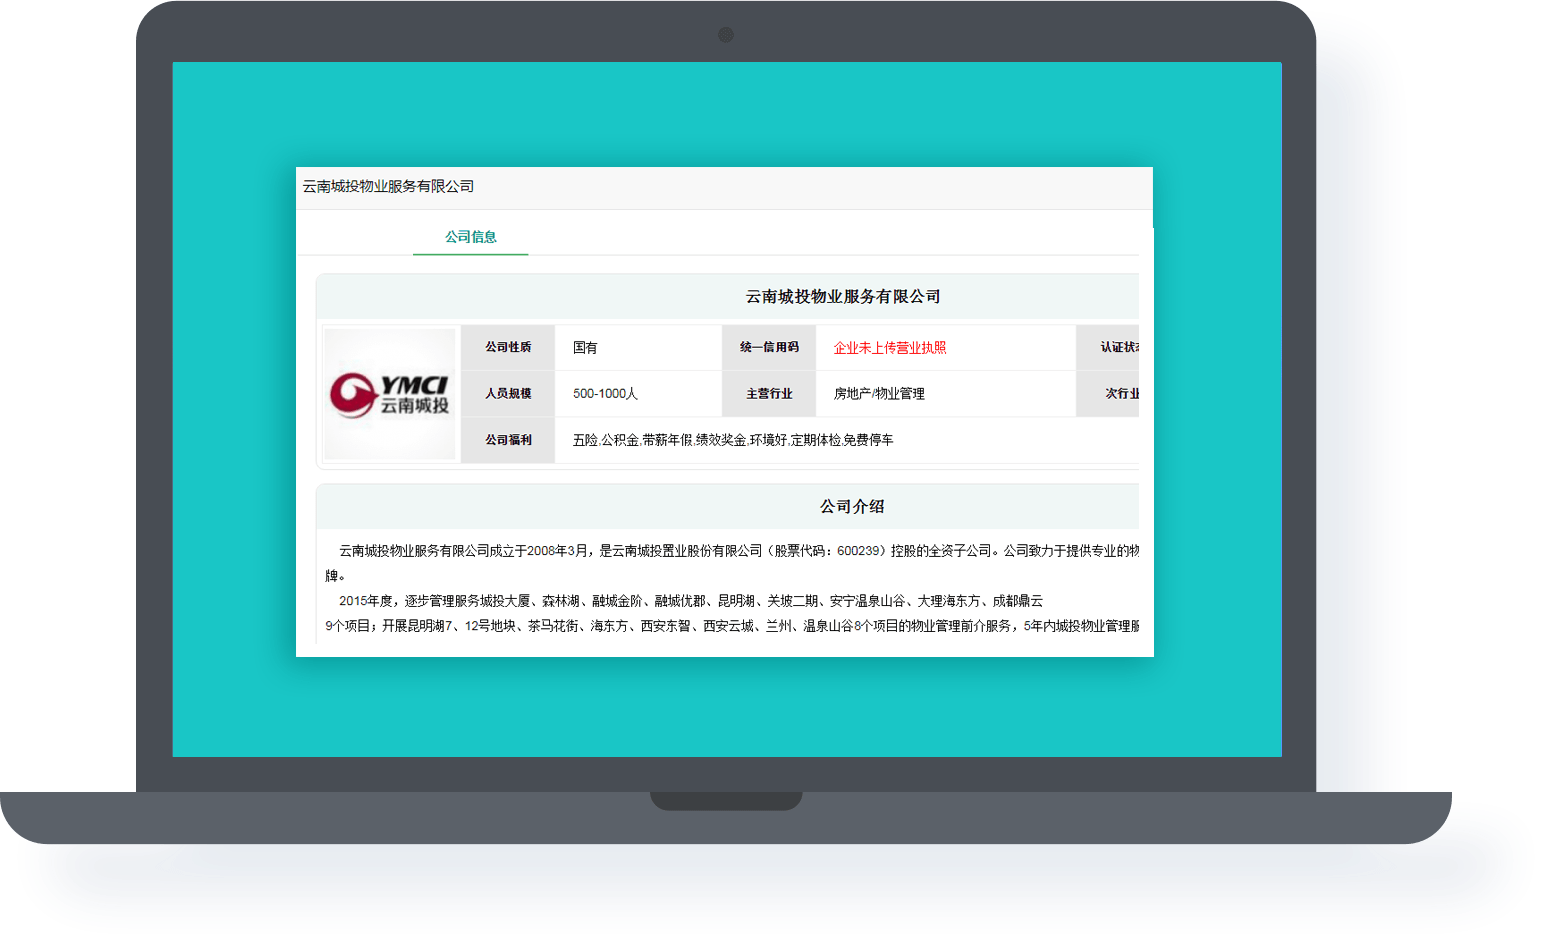Click the page title in the top header bar
This screenshot has width=1550, height=944.
click(388, 186)
